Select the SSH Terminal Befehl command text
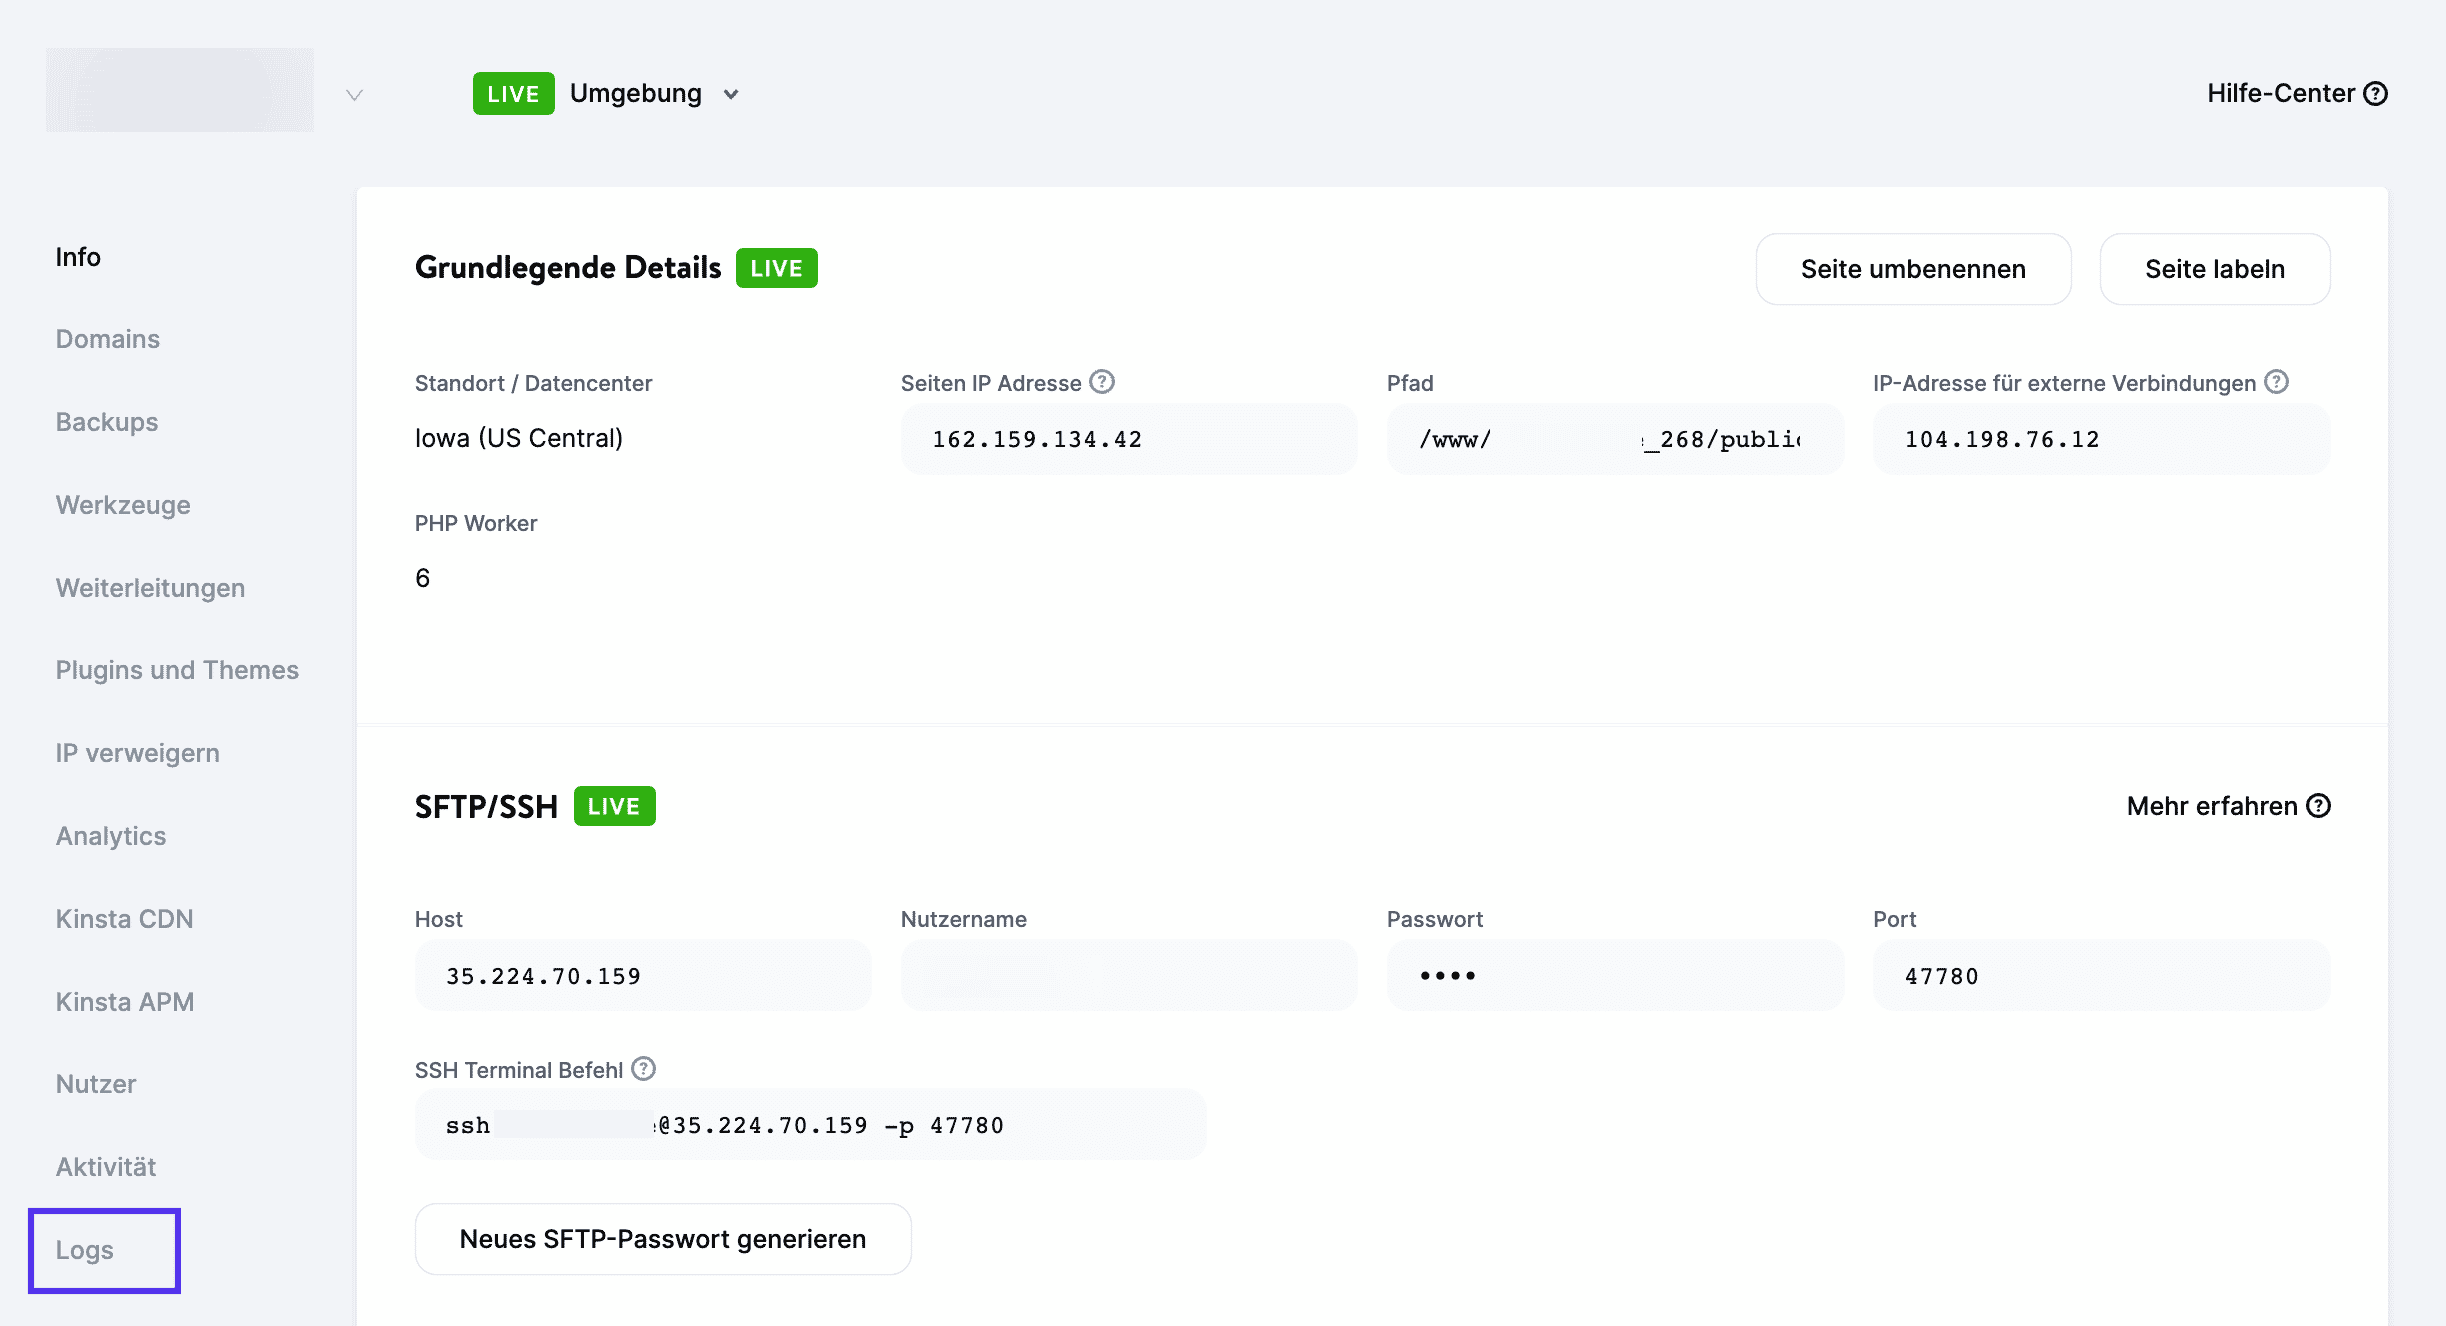The width and height of the screenshot is (2446, 1326). pyautogui.click(x=810, y=1124)
